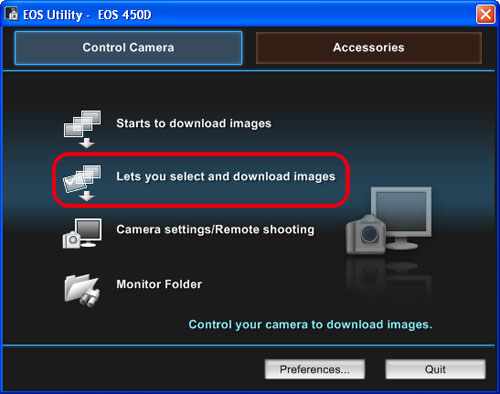This screenshot has height=394, width=500.
Task: Click the EOS Utility app icon in title bar
Action: pos(12,14)
